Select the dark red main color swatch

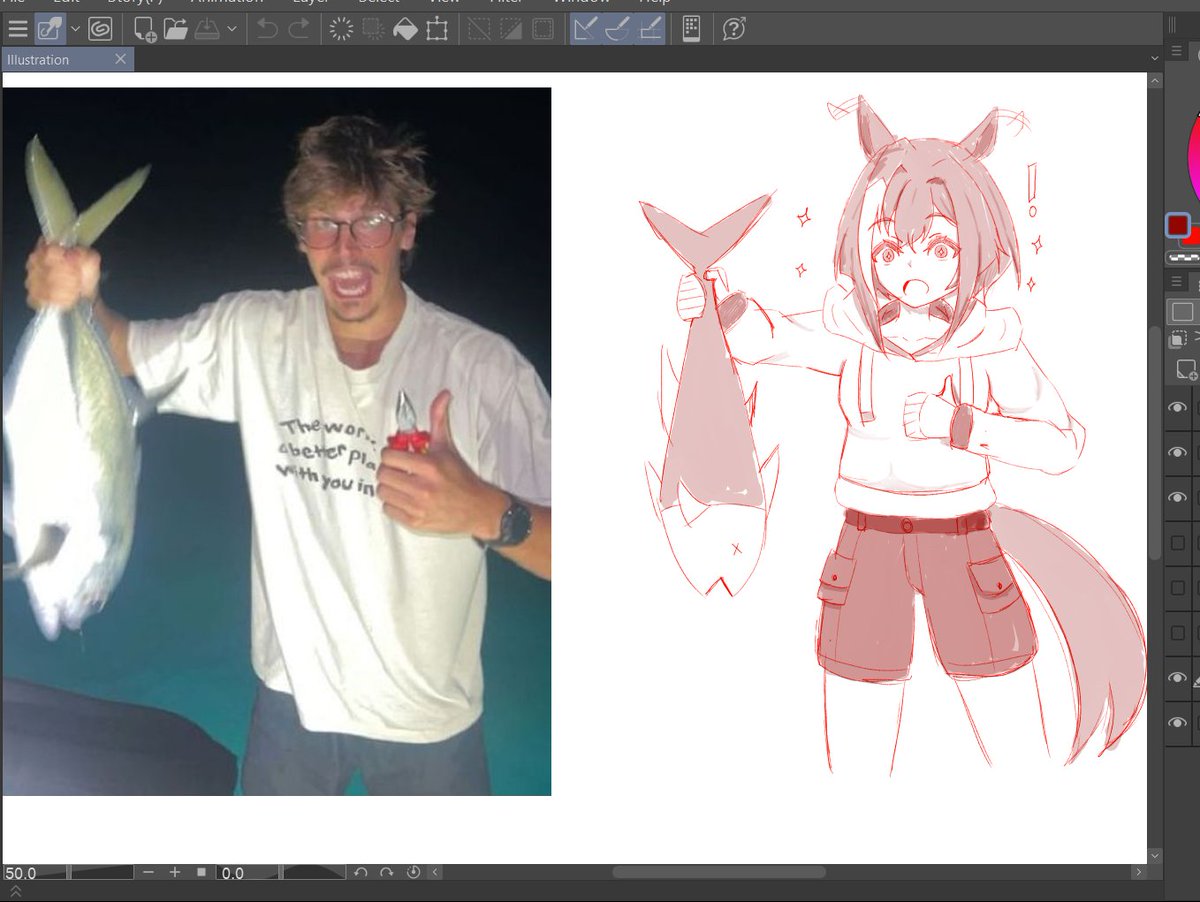(1178, 225)
